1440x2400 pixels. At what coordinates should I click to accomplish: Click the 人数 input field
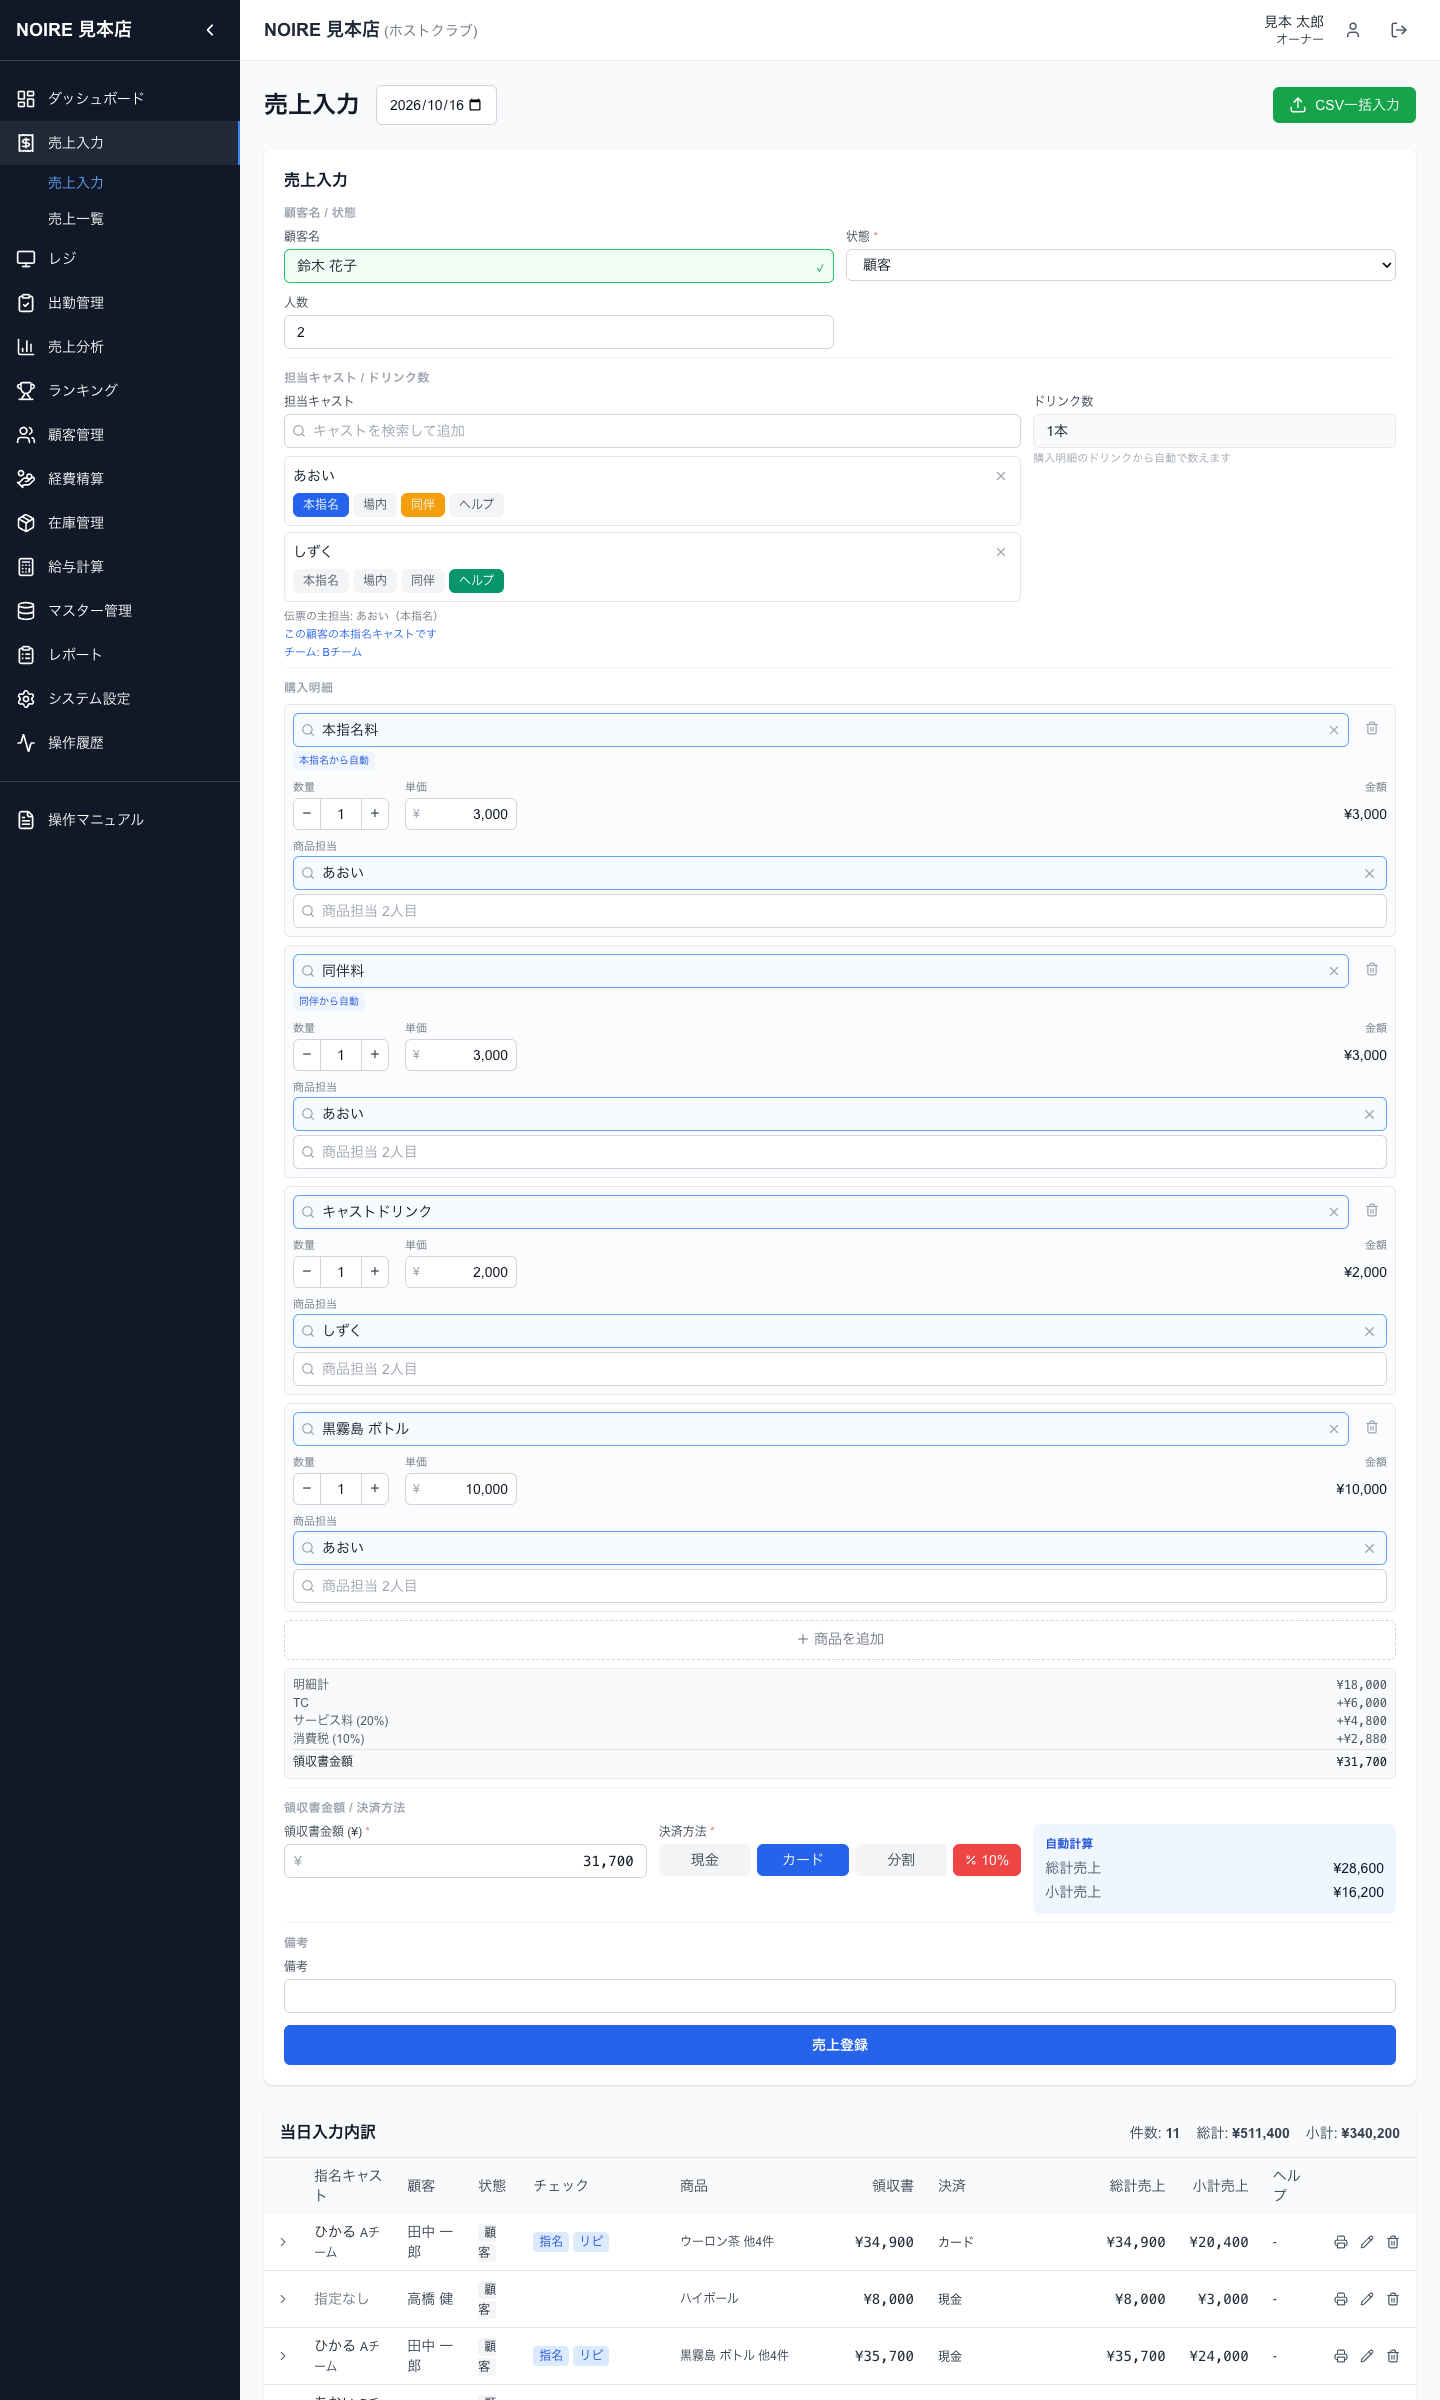pos(559,332)
